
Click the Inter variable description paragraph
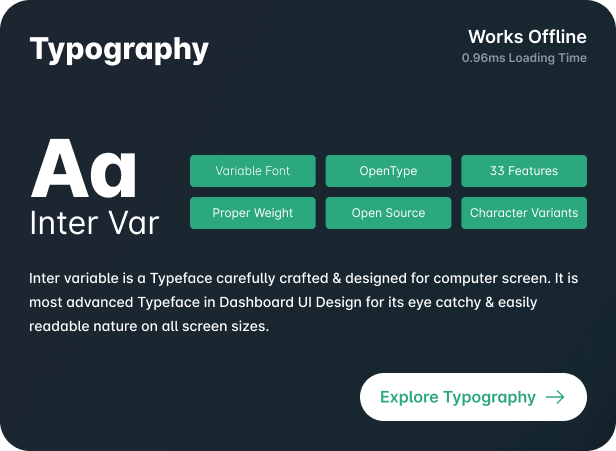tap(303, 302)
